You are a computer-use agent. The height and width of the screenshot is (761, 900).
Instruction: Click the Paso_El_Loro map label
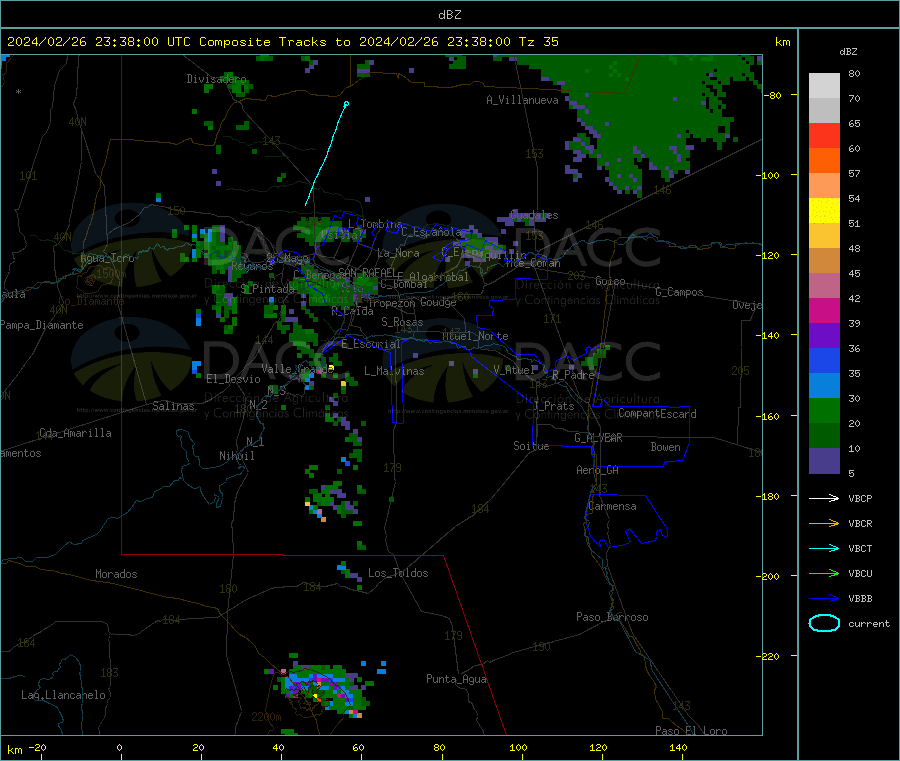691,731
